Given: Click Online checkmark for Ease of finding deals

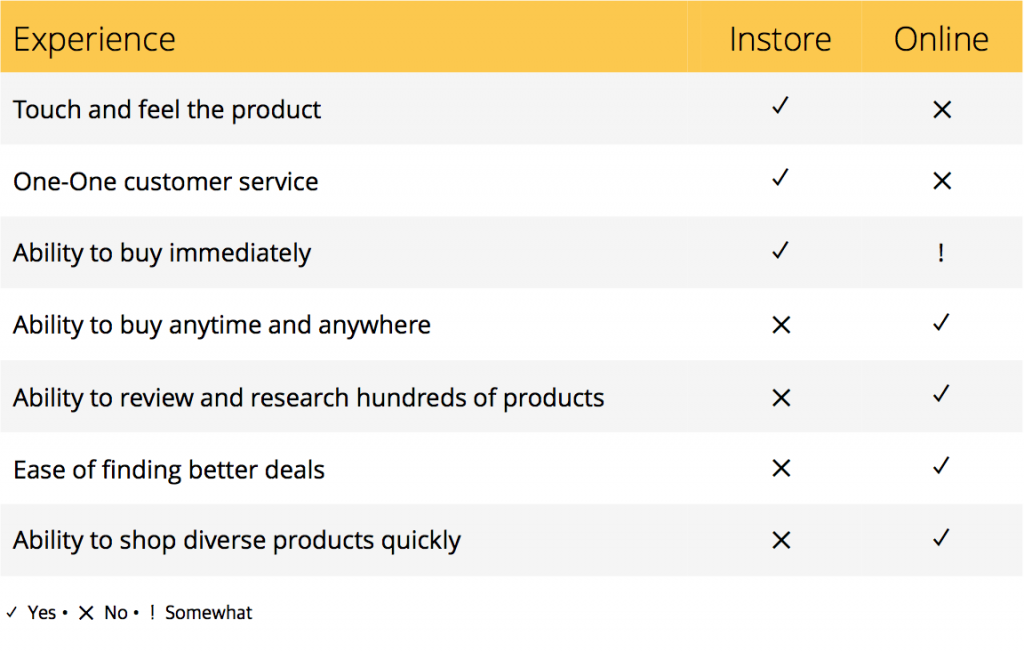Looking at the screenshot, I should 941,465.
